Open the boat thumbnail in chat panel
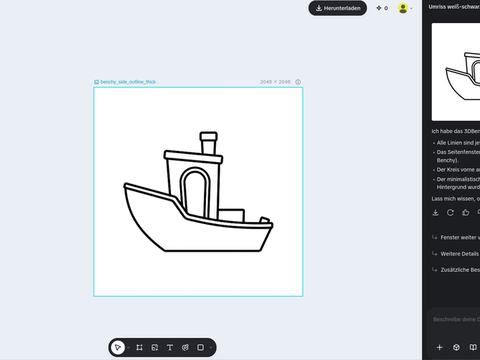480x360 pixels. click(456, 72)
